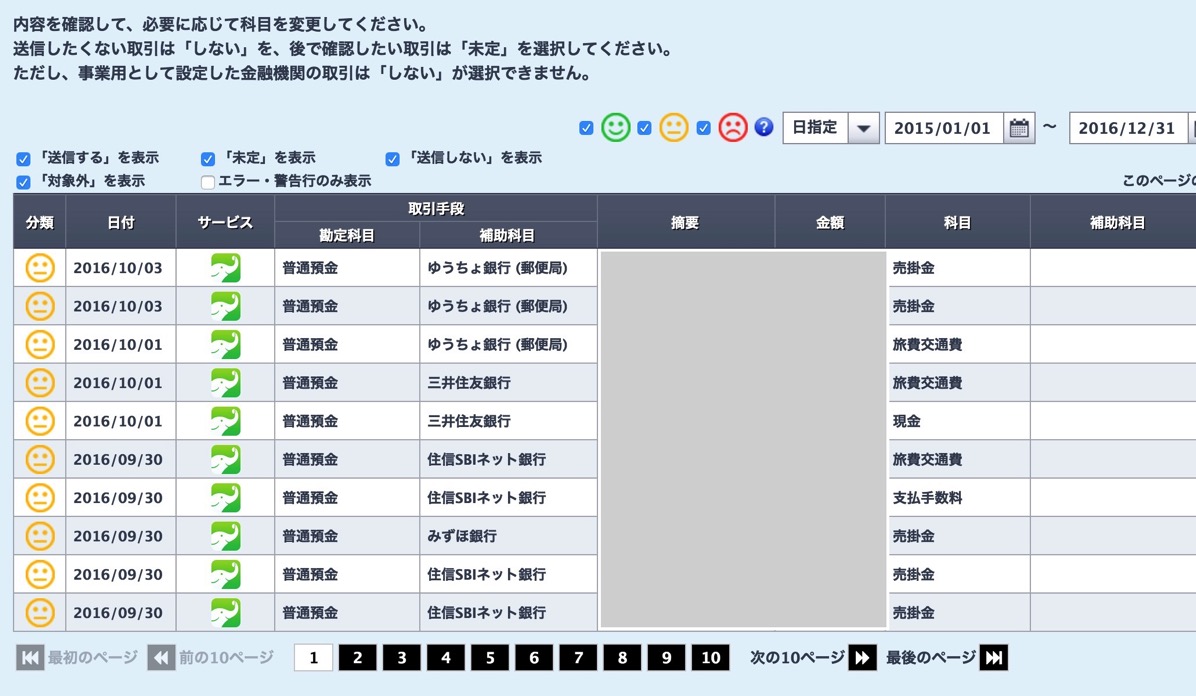Click the 科目 column header
The height and width of the screenshot is (696, 1196).
click(x=957, y=222)
